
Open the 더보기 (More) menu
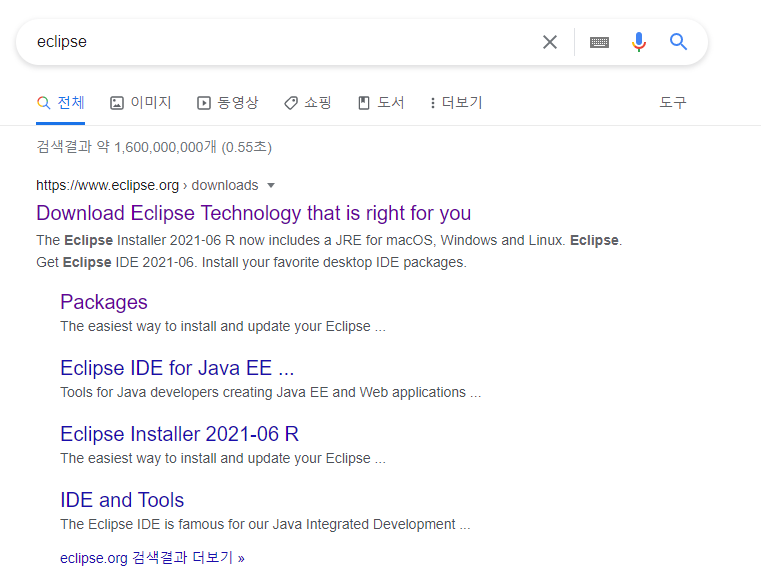click(x=456, y=103)
